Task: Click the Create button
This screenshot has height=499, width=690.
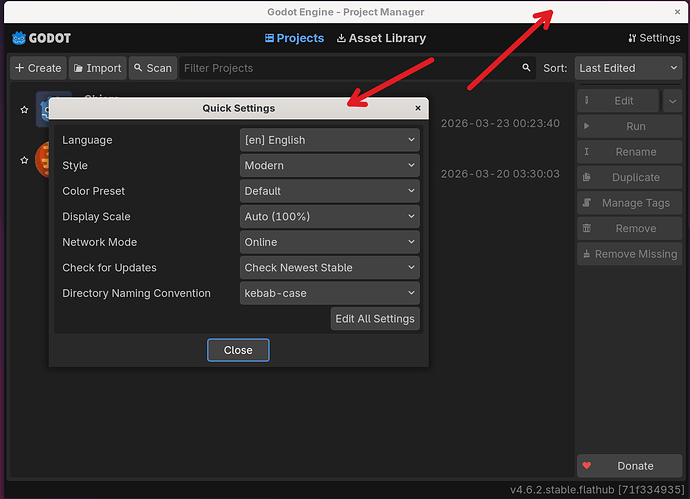Action: click(38, 68)
